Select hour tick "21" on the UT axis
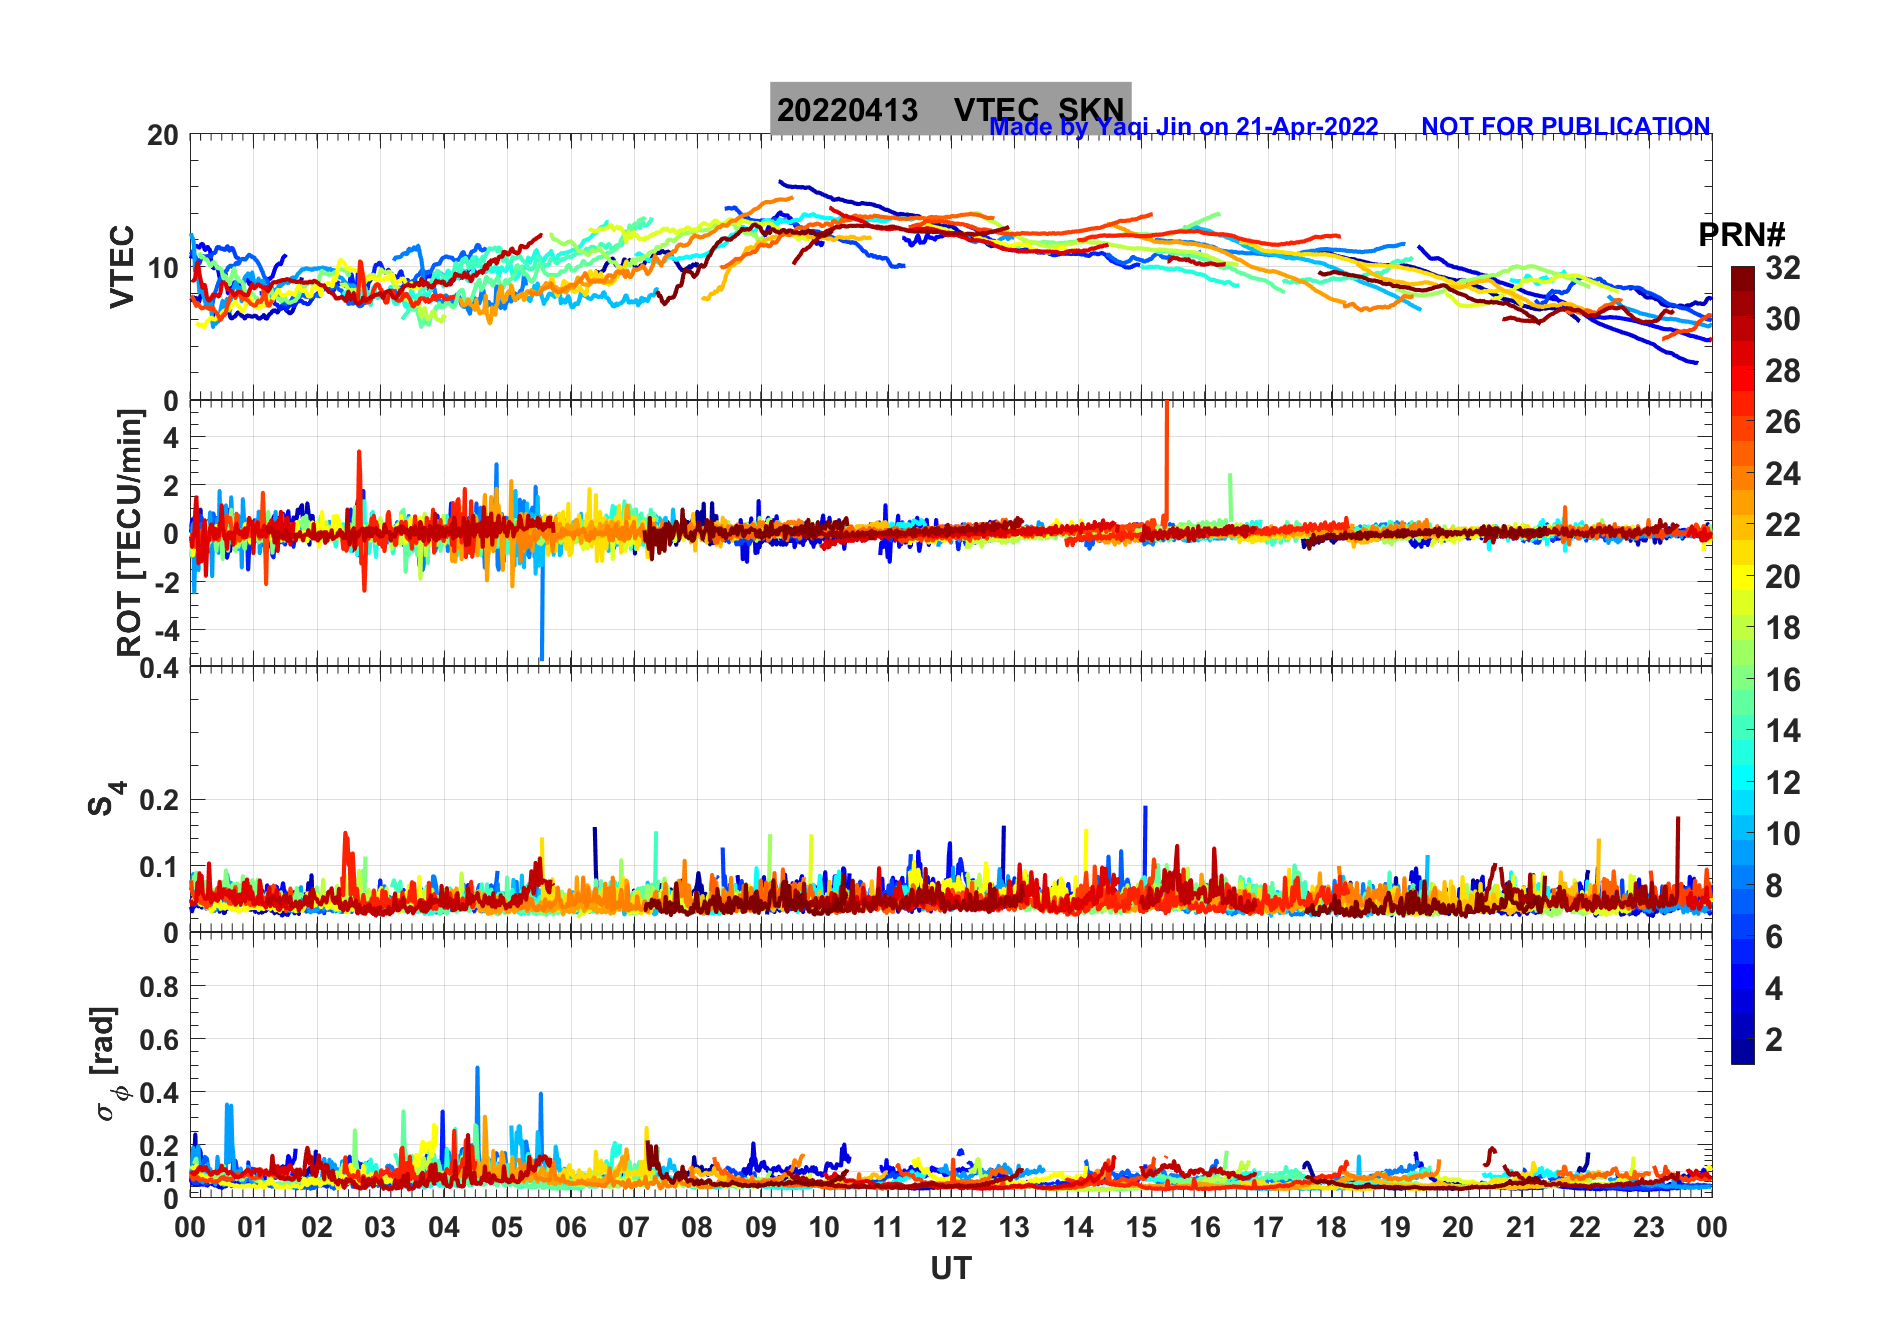The height and width of the screenshot is (1330, 1902). (1522, 1228)
